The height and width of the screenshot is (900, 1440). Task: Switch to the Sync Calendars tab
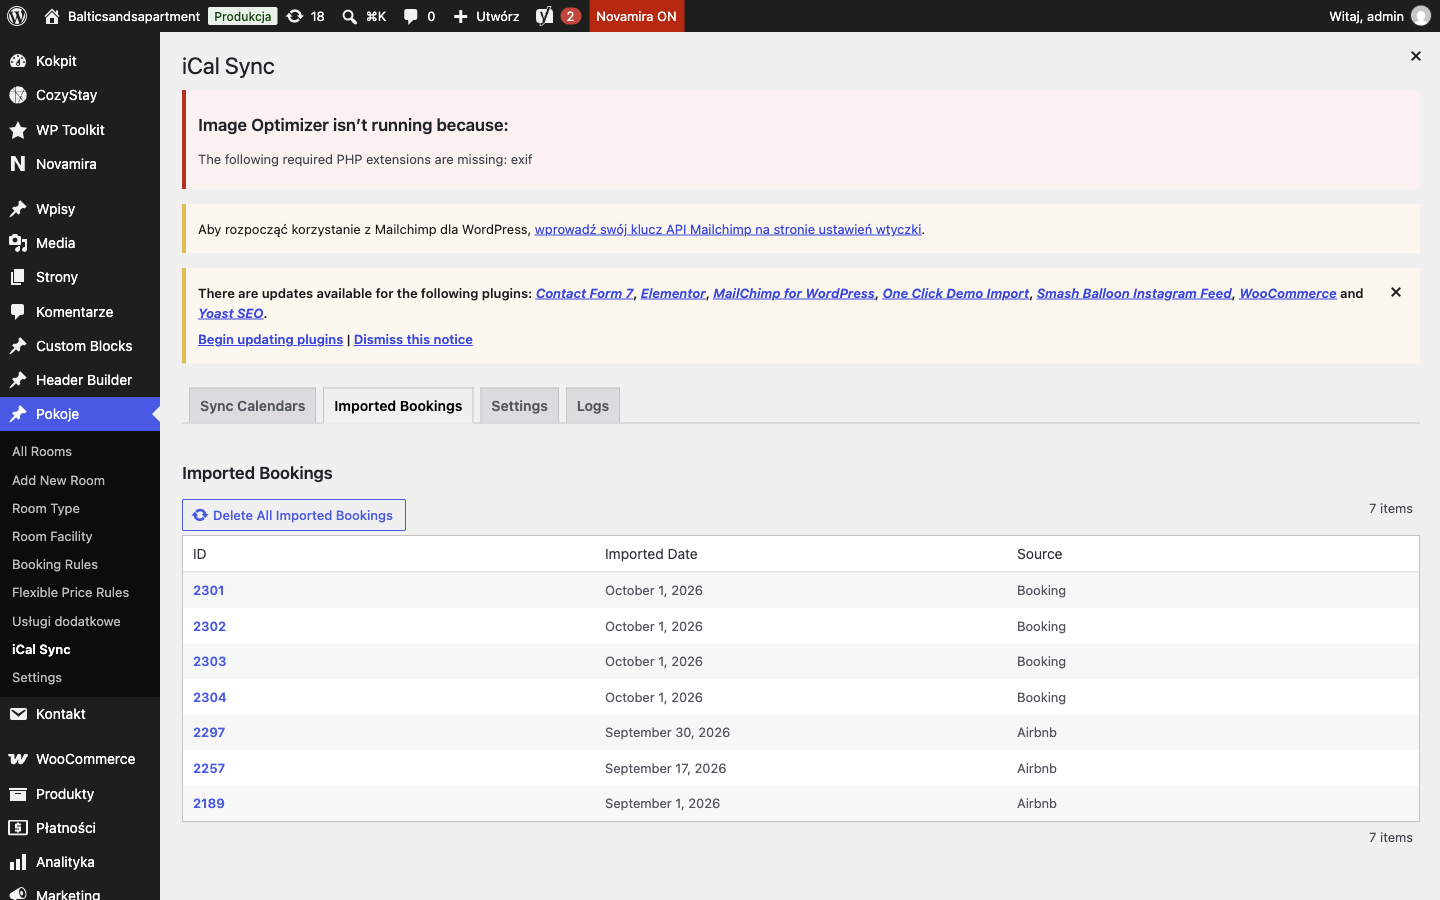[252, 406]
